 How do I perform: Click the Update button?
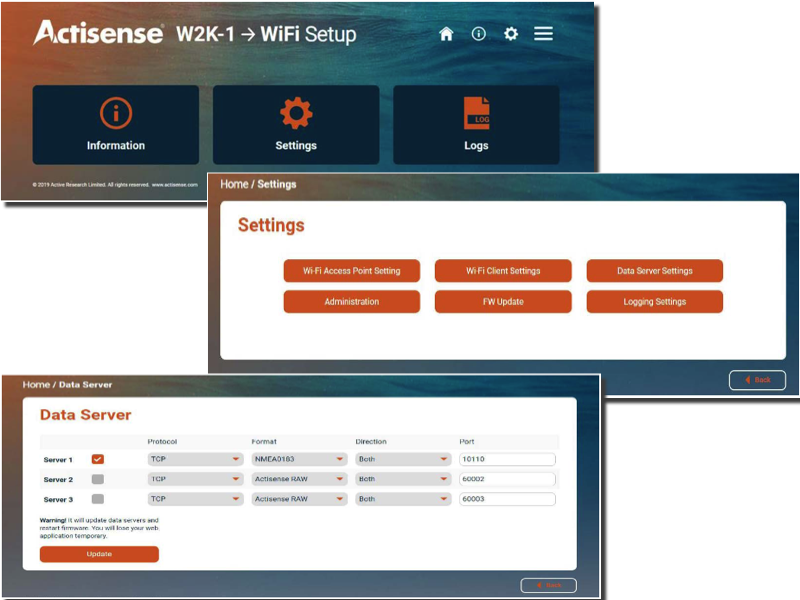(x=99, y=554)
